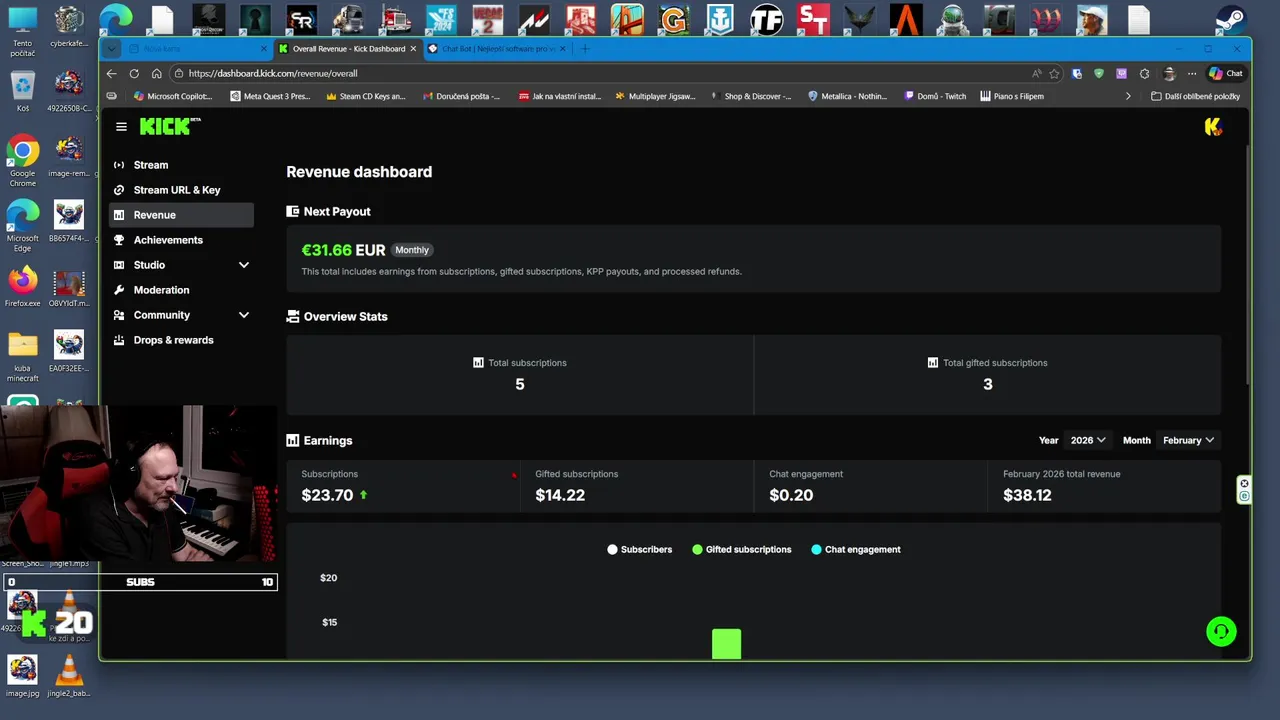
Task: Click the webcam overlay video
Action: pos(139,483)
